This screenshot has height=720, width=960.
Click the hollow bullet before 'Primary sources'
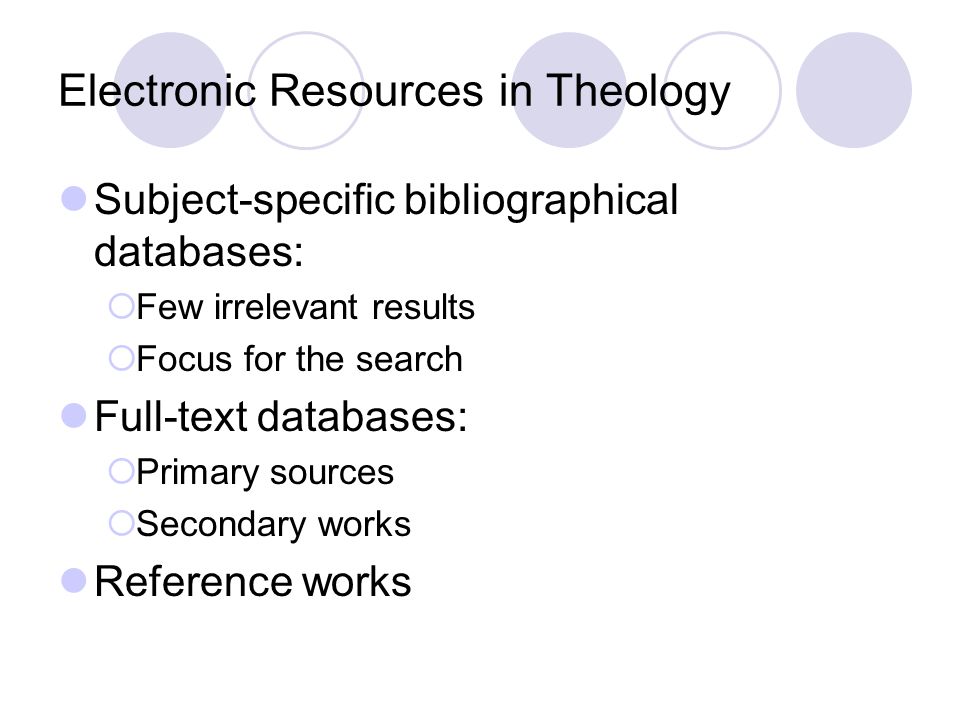click(x=121, y=471)
